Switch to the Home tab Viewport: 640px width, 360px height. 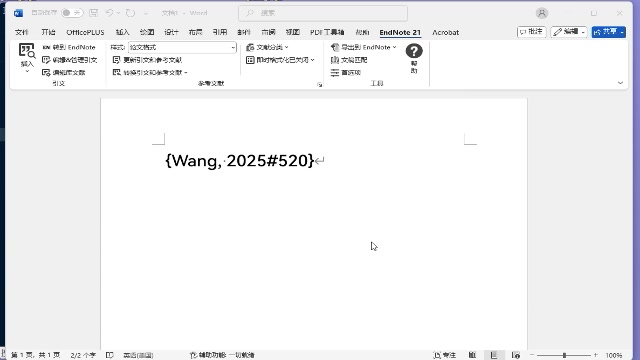(48, 32)
